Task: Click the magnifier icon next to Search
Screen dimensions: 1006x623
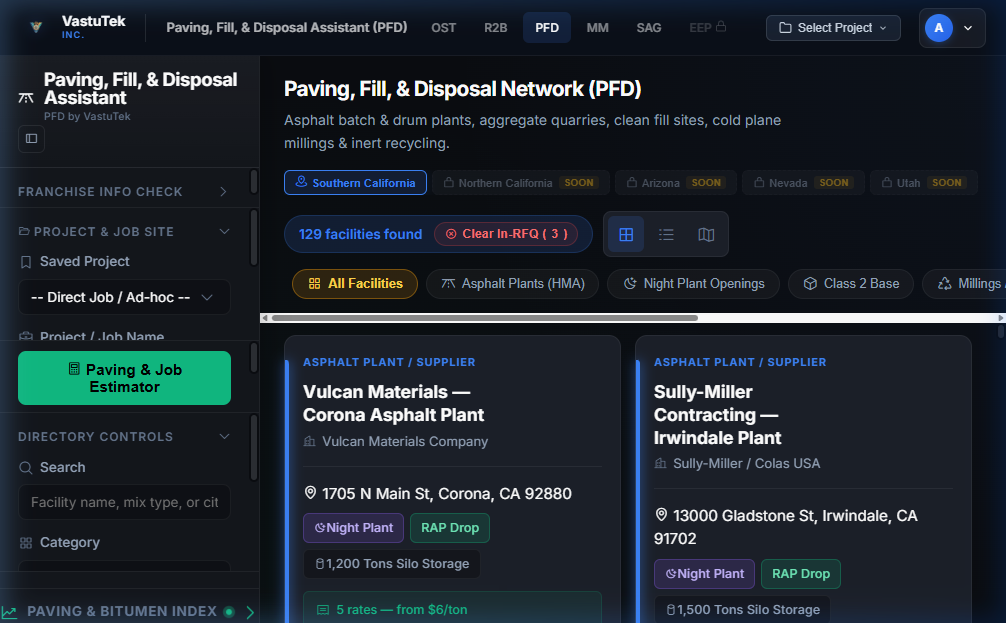Action: click(26, 468)
